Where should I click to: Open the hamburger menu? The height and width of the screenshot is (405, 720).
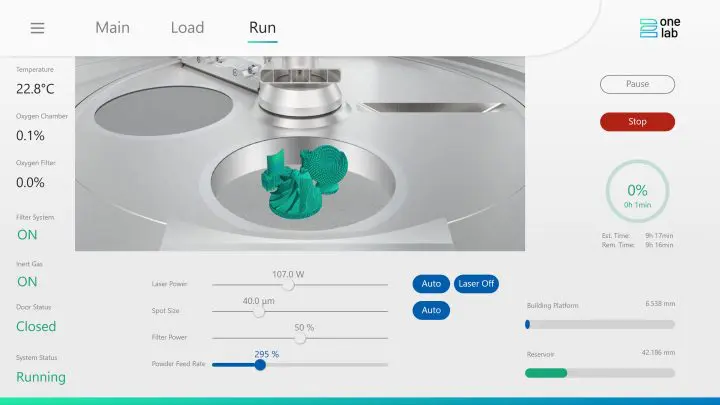[x=37, y=28]
